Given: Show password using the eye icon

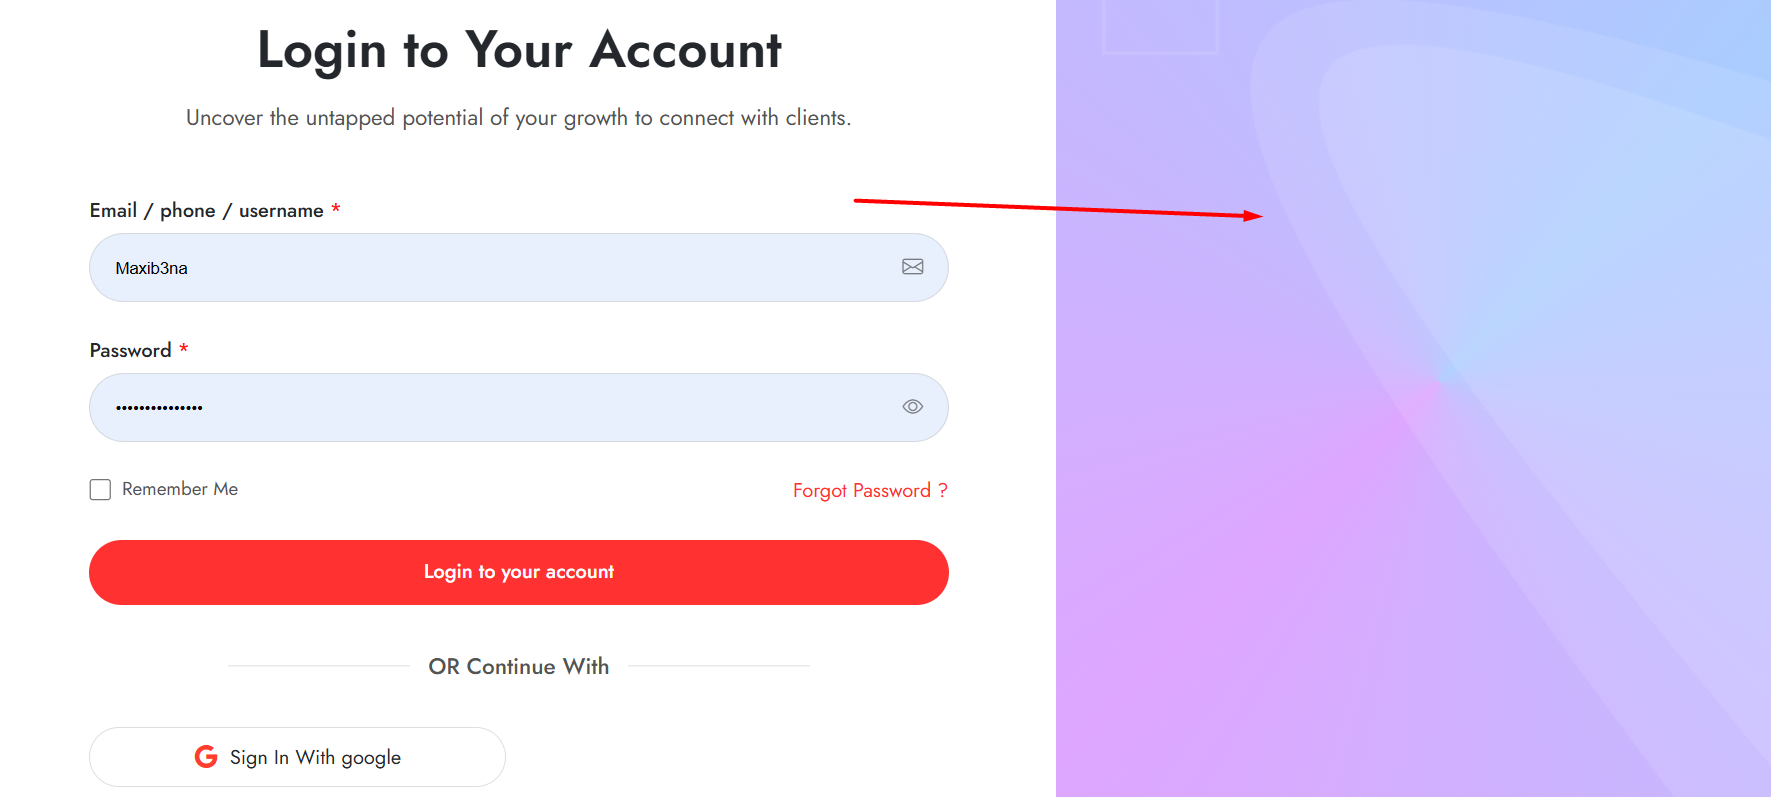Looking at the screenshot, I should pos(913,407).
